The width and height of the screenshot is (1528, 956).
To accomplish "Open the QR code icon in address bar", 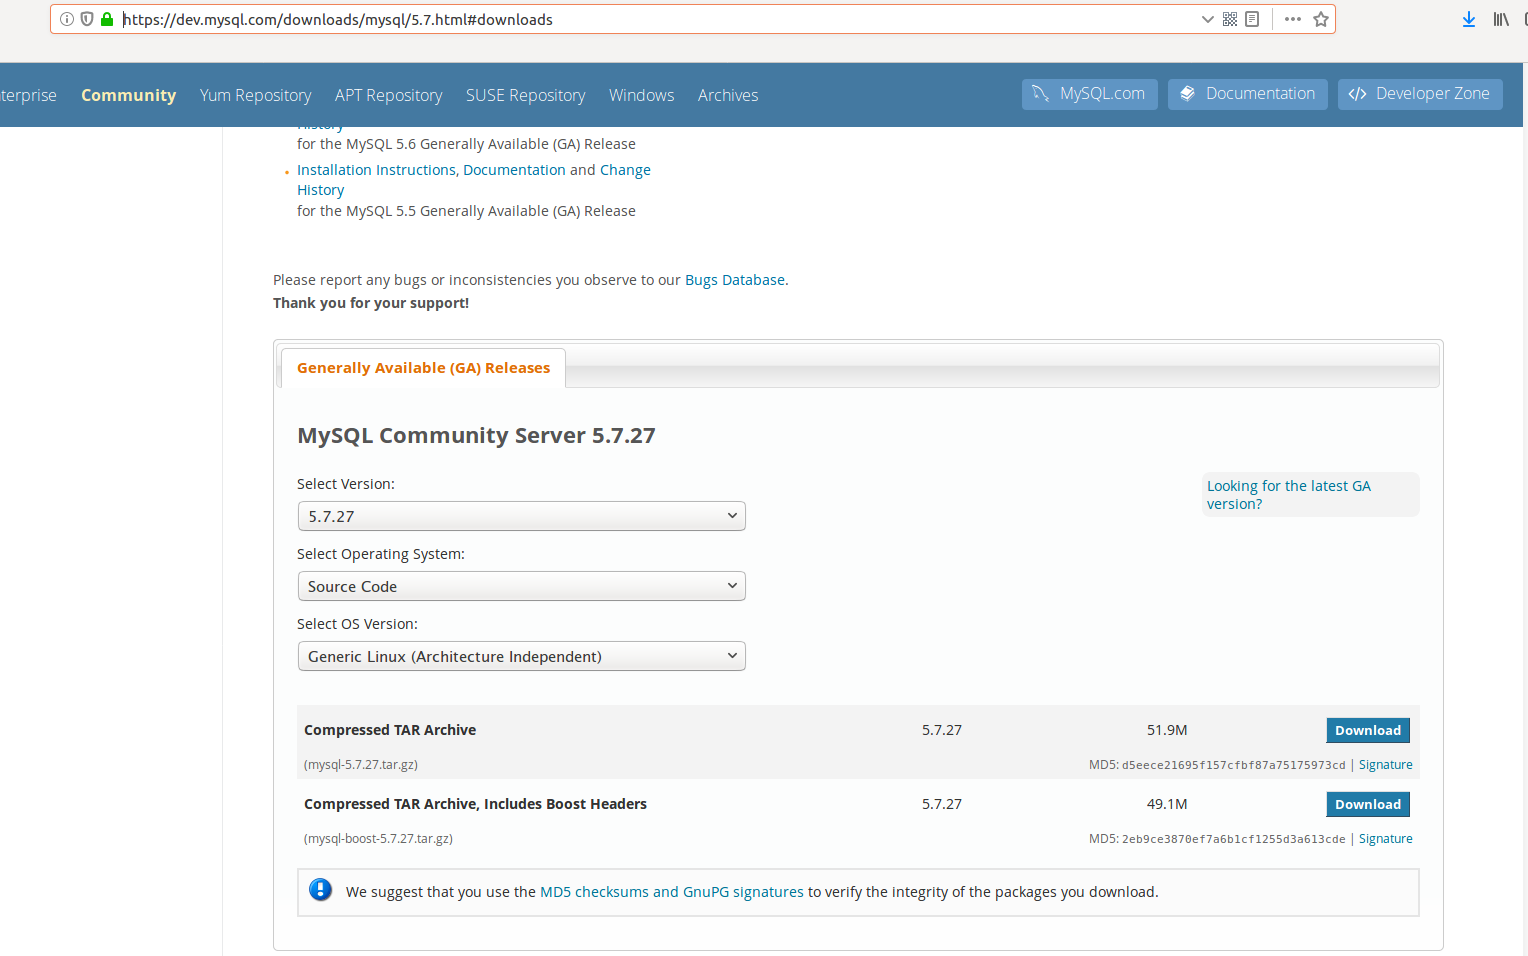I will point(1230,19).
